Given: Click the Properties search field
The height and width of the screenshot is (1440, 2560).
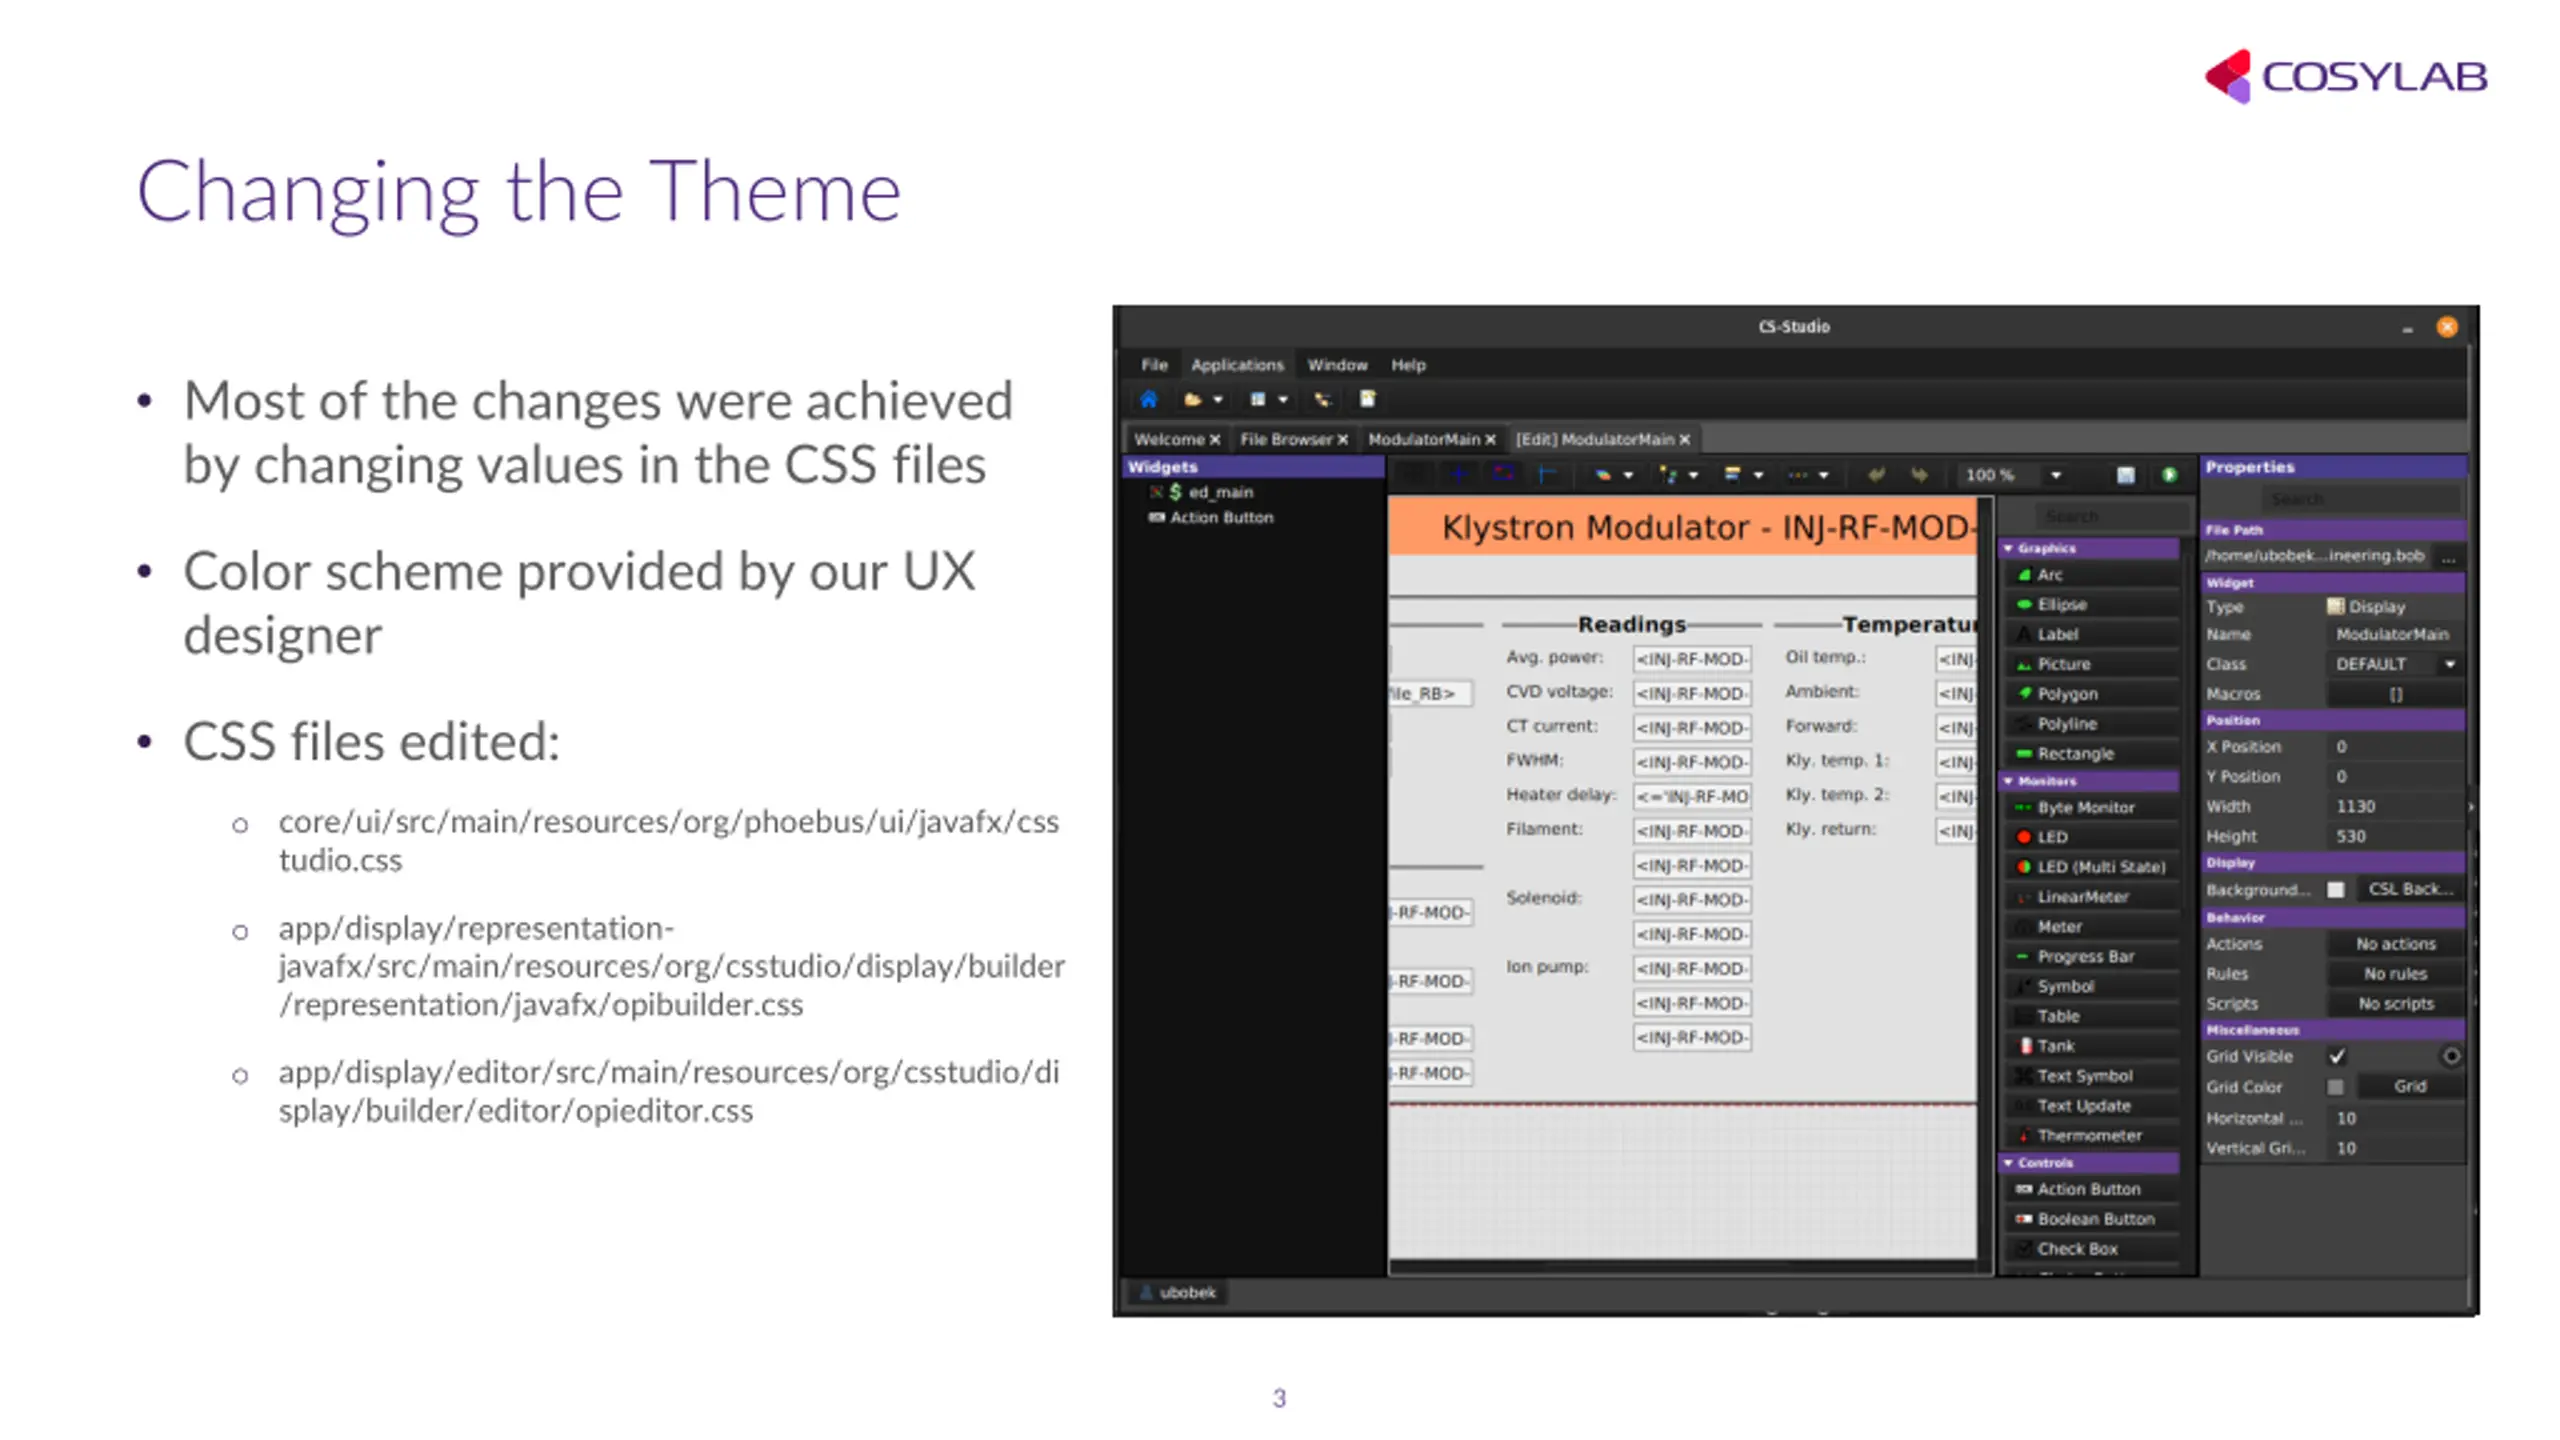Looking at the screenshot, I should tap(2359, 500).
